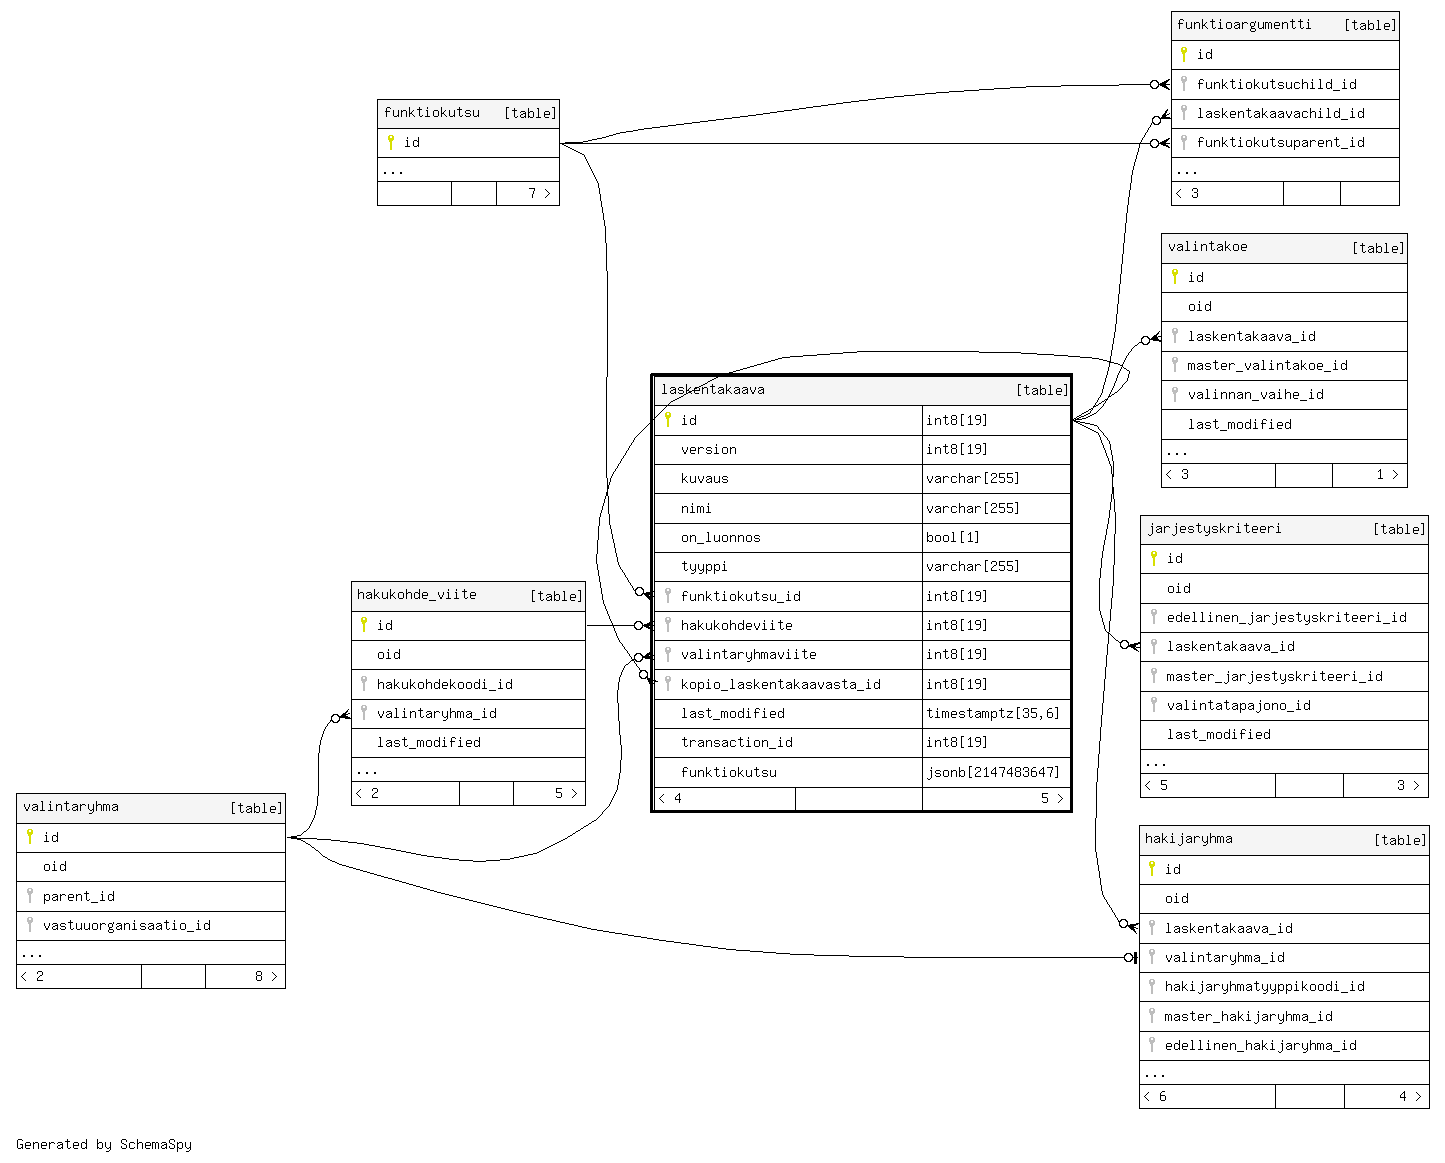Click key icon beside valintaryhmaviite column
The image size is (1445, 1163).
pyautogui.click(x=668, y=654)
